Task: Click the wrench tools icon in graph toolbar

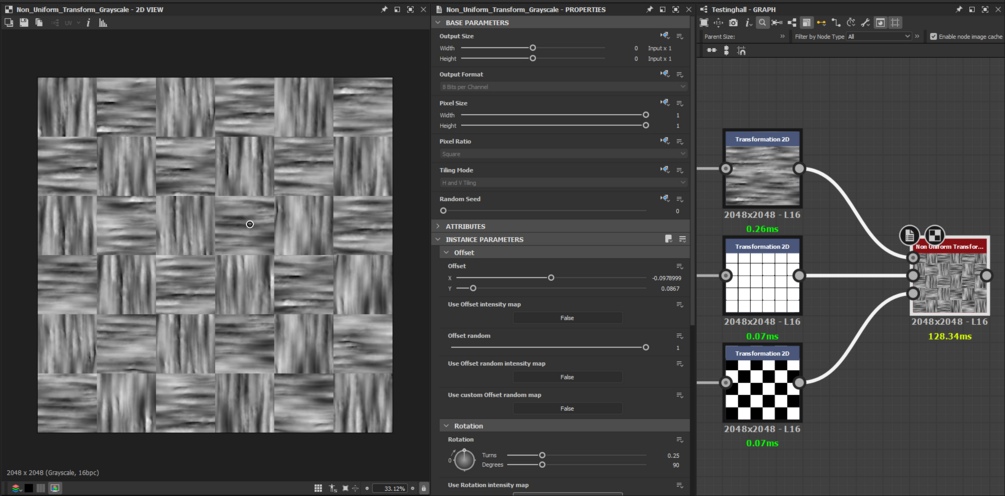Action: 866,22
